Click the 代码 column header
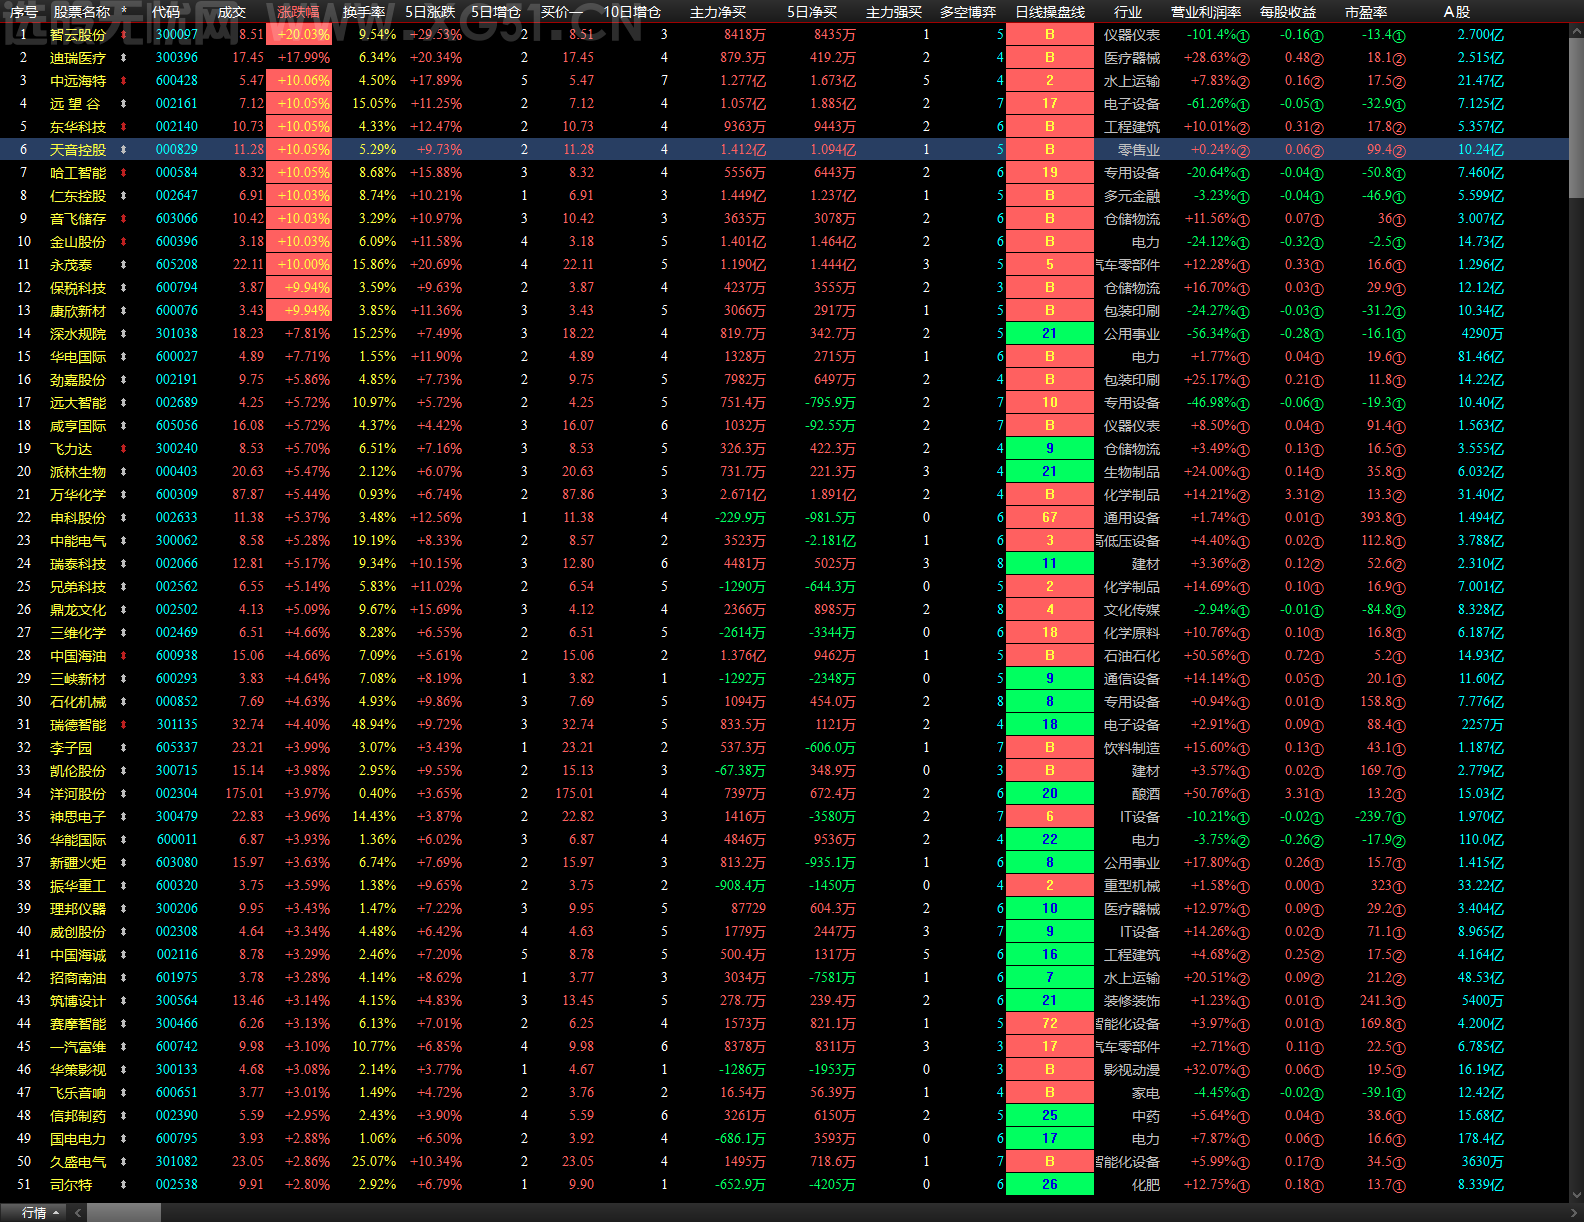The image size is (1584, 1222). coord(166,12)
